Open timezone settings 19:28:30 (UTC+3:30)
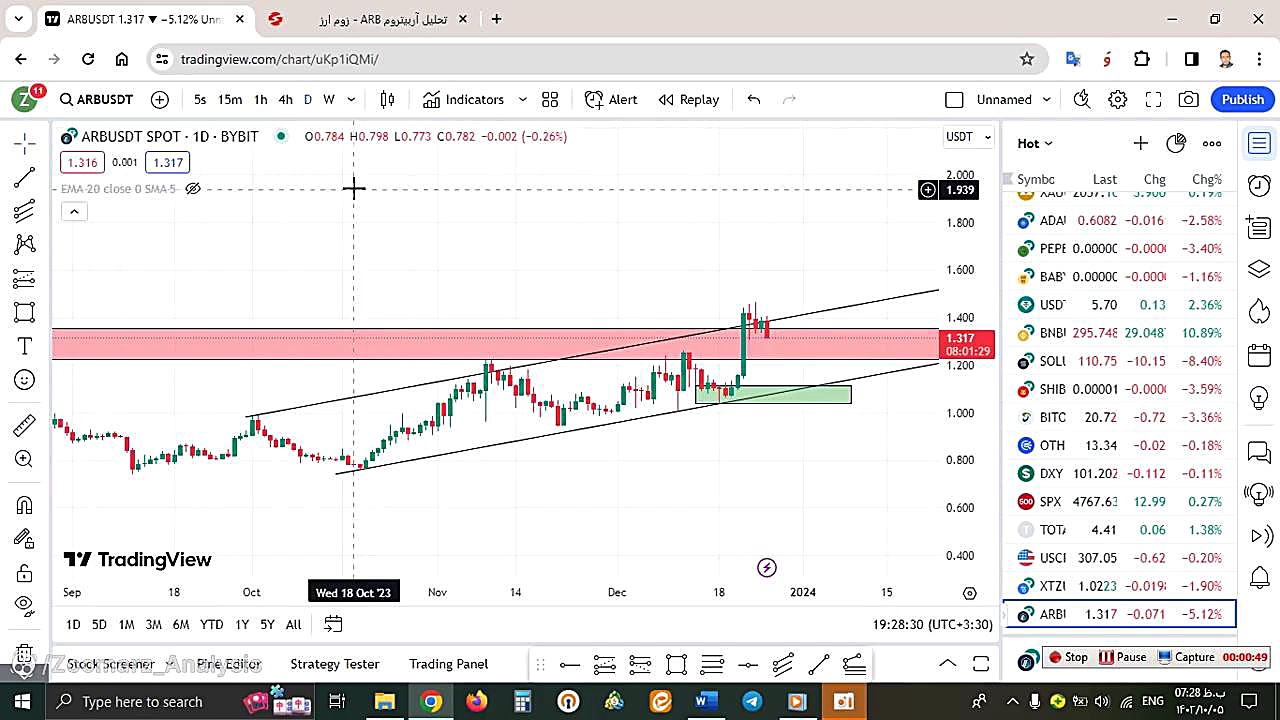 pyautogui.click(x=932, y=624)
